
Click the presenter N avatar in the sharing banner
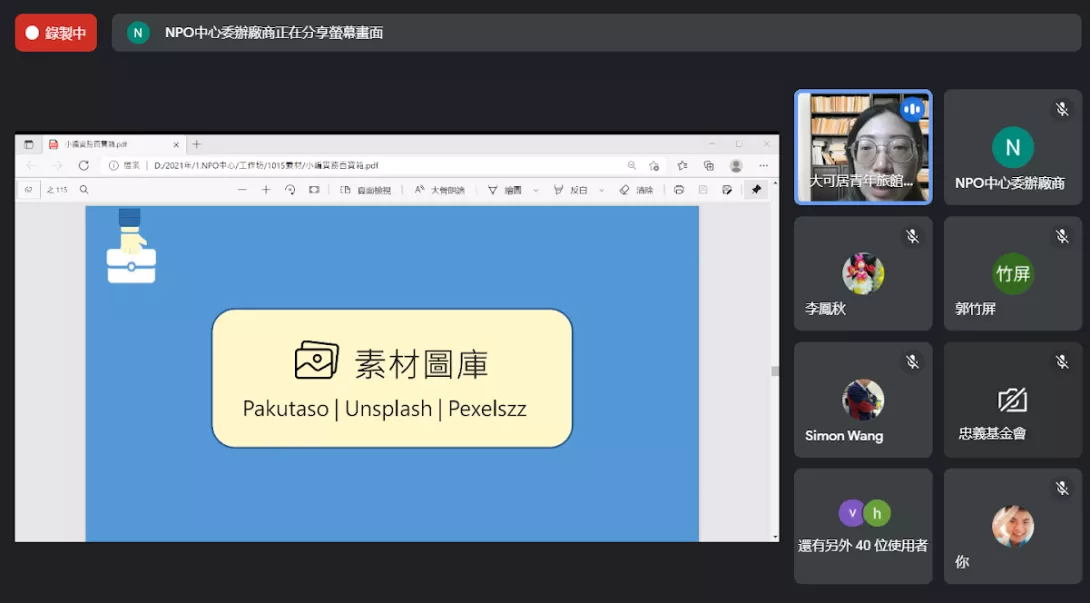138,33
